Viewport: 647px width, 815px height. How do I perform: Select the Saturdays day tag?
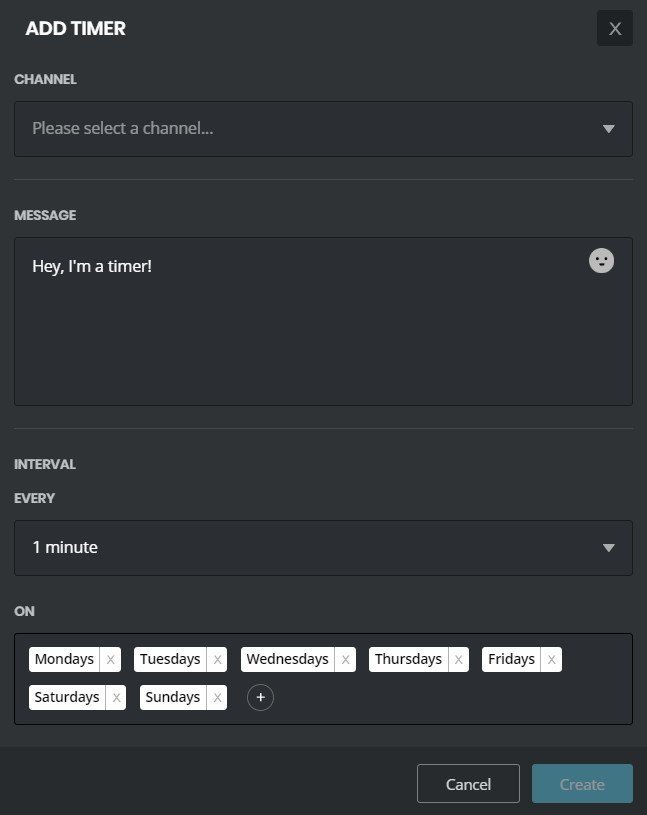tap(67, 698)
